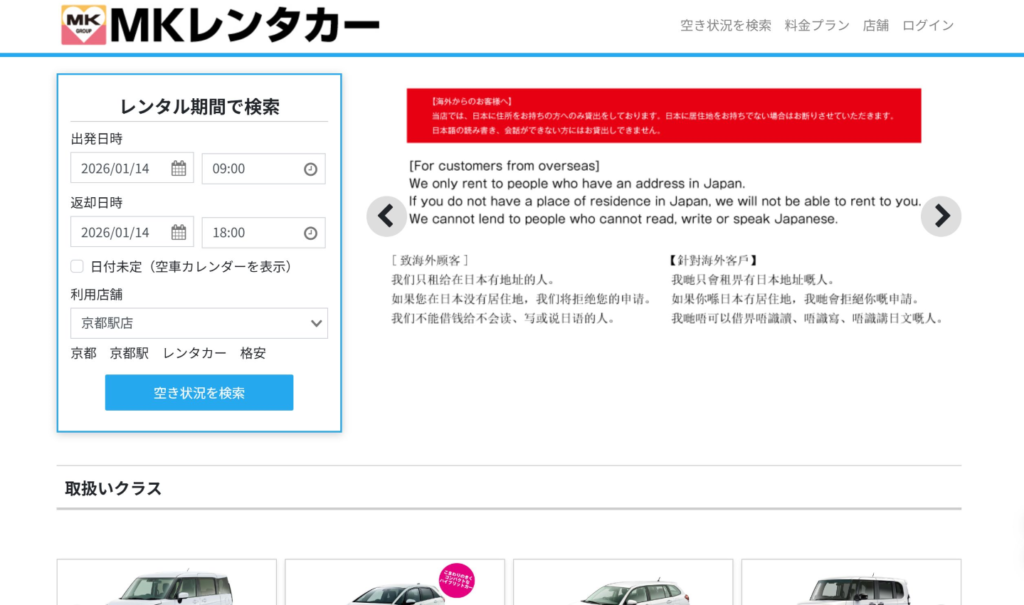Enable the 日付未定 checkbox
This screenshot has height=605, width=1024.
coord(77,267)
